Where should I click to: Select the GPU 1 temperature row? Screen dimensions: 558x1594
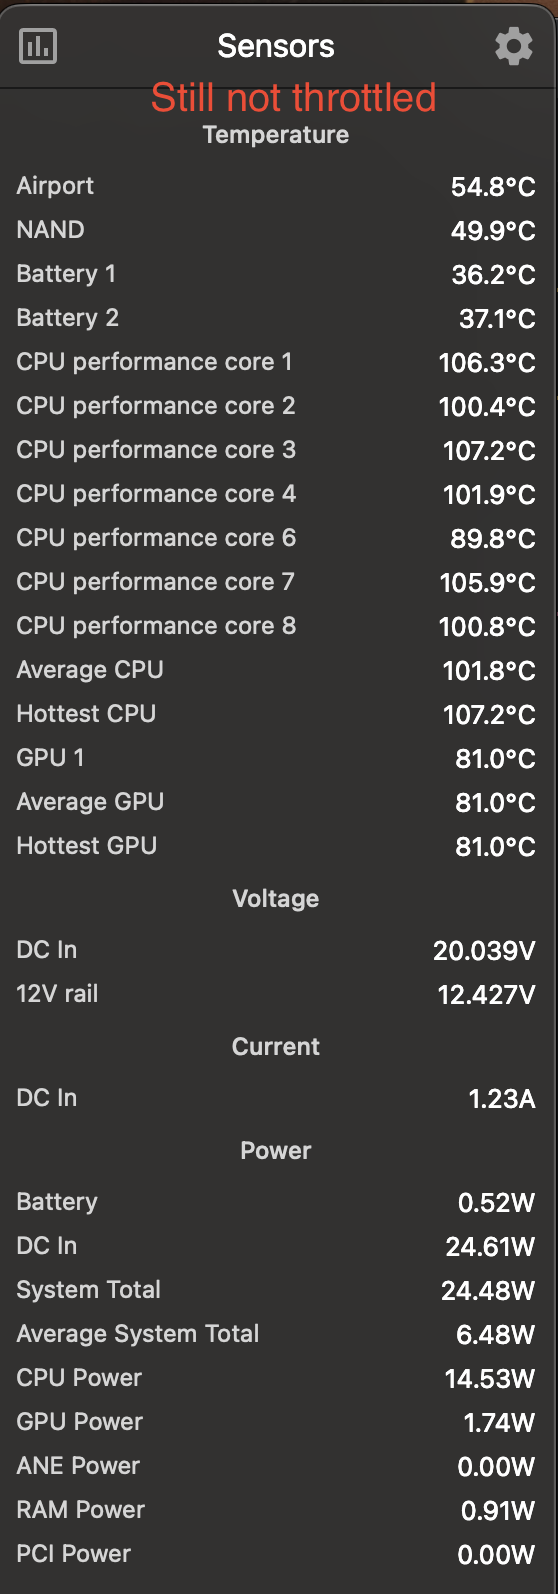tap(276, 758)
